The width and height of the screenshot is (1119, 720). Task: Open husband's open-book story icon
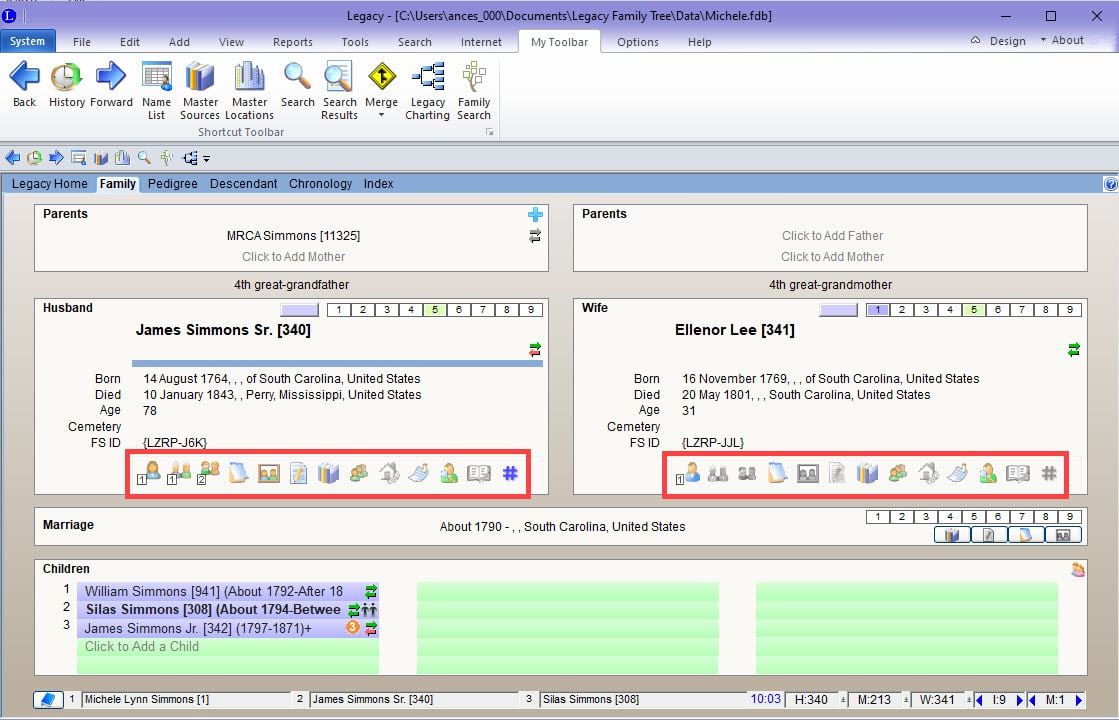[x=479, y=473]
